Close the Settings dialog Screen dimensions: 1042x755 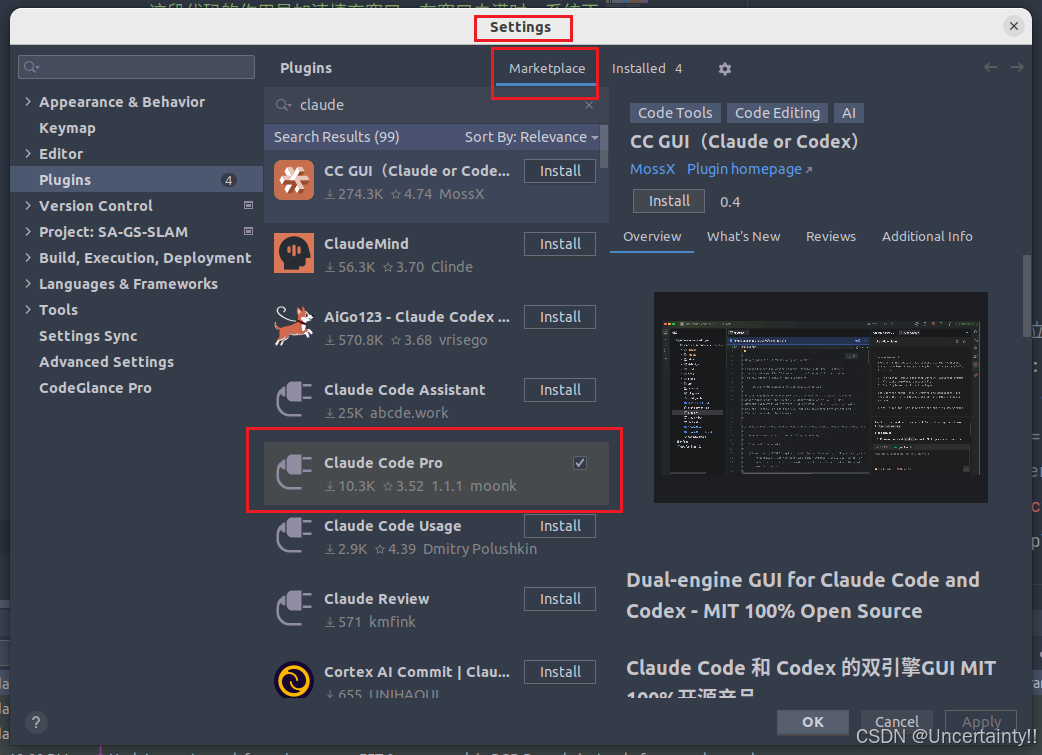(x=1013, y=26)
